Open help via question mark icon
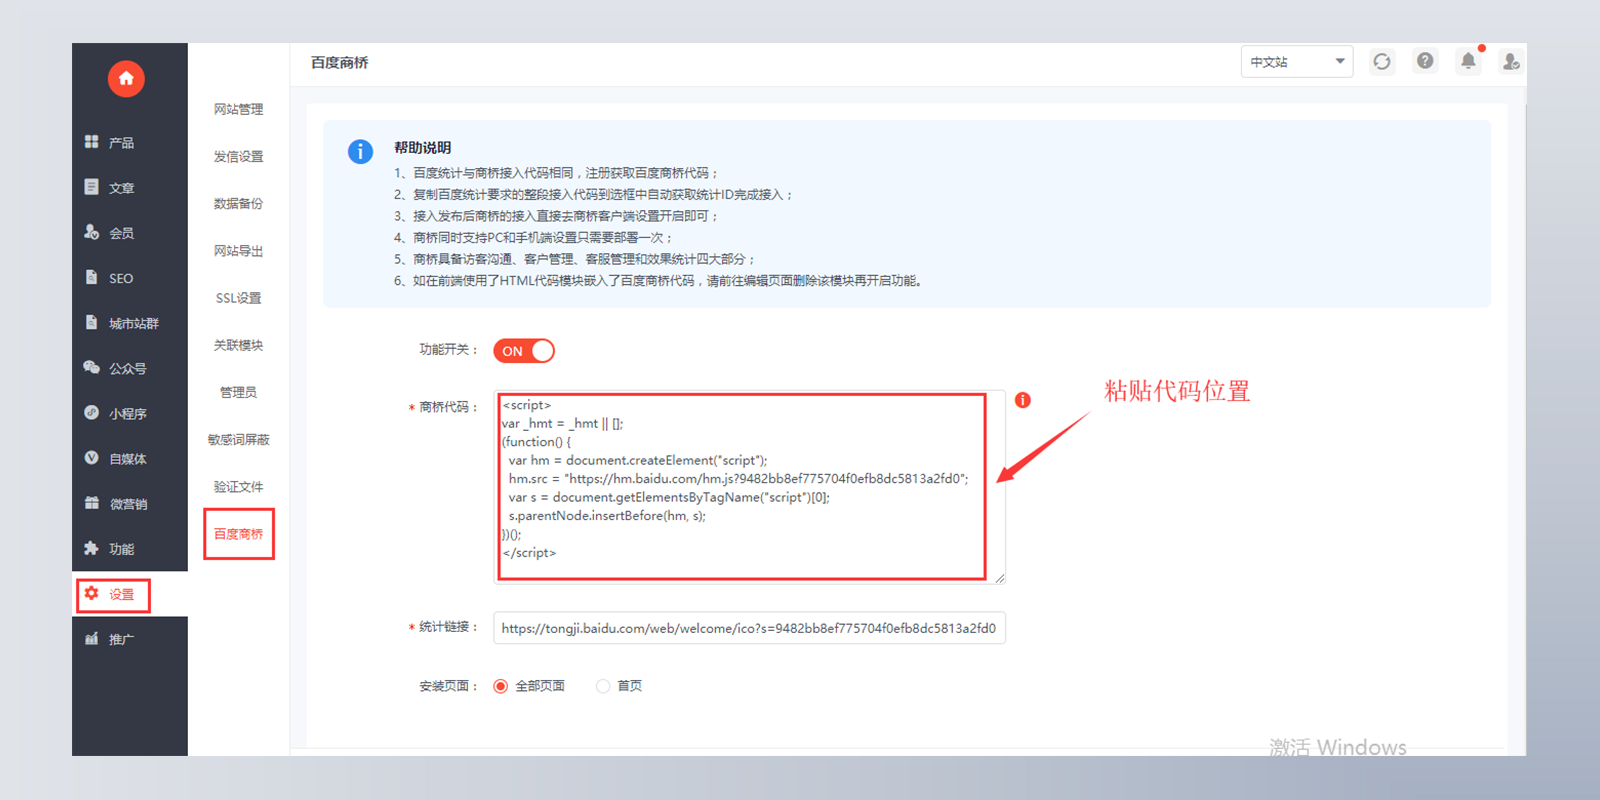Viewport: 1600px width, 800px height. tap(1425, 62)
